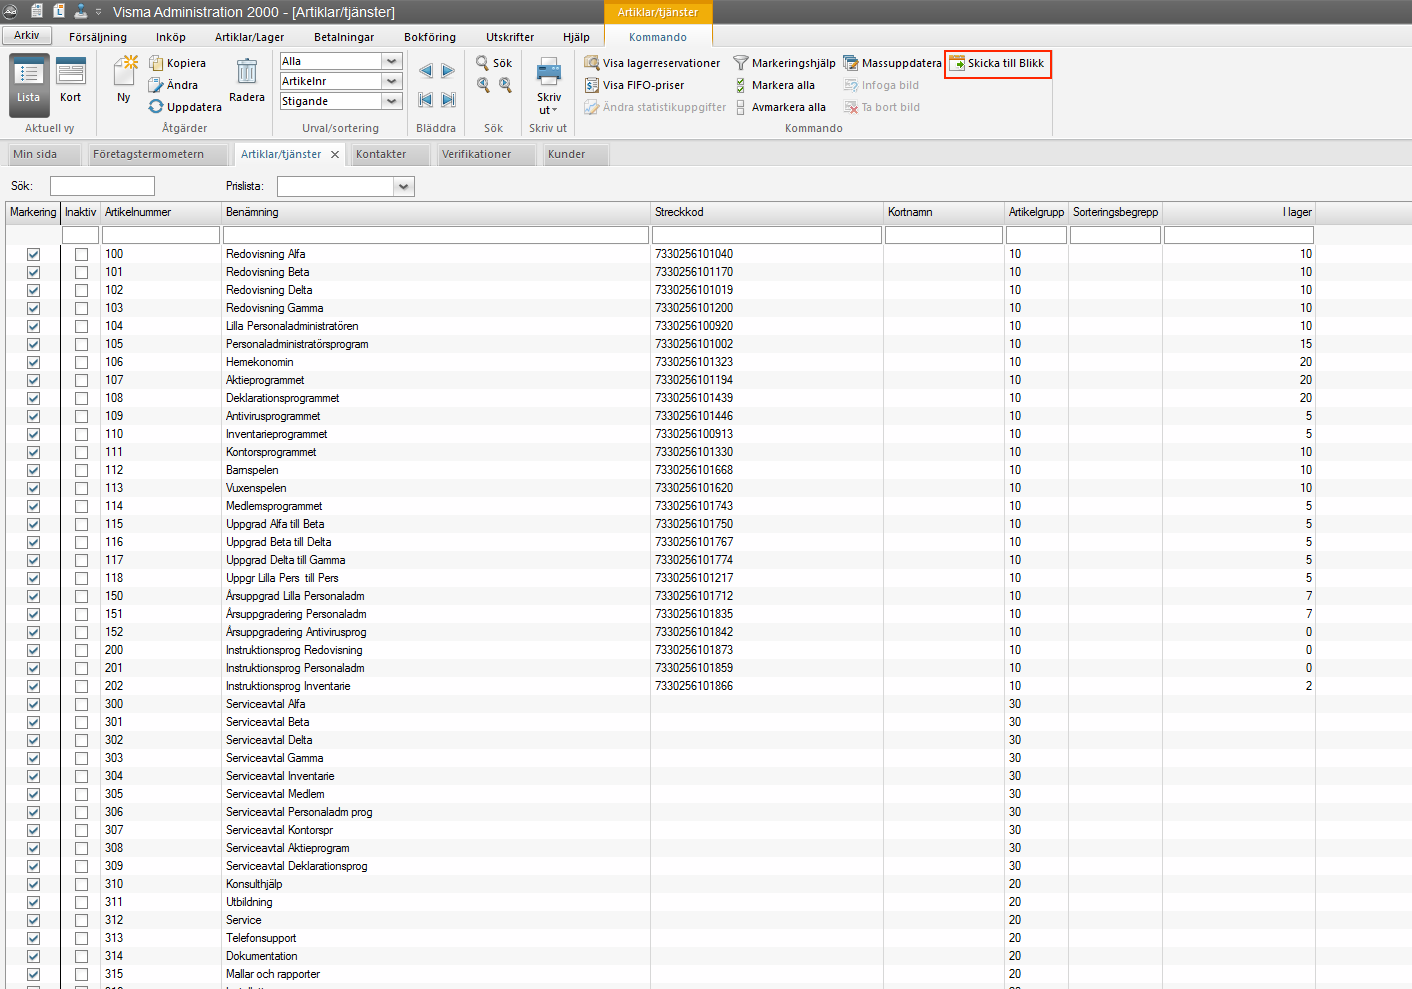The image size is (1412, 989).
Task: Click search next magnifier icon
Action: (x=505, y=85)
